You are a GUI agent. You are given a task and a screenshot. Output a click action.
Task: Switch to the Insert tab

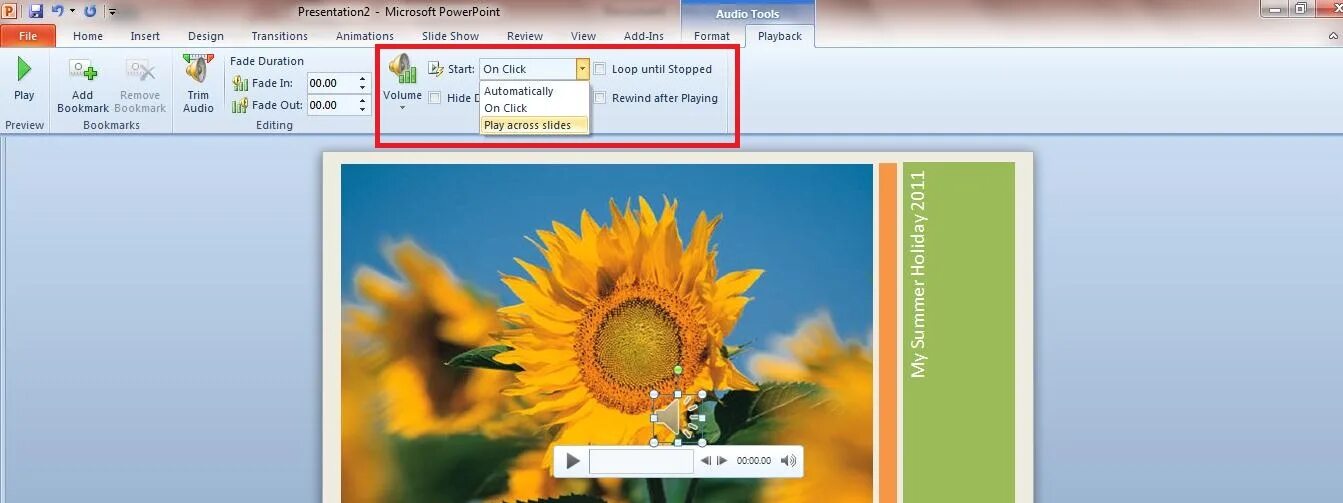pos(145,36)
